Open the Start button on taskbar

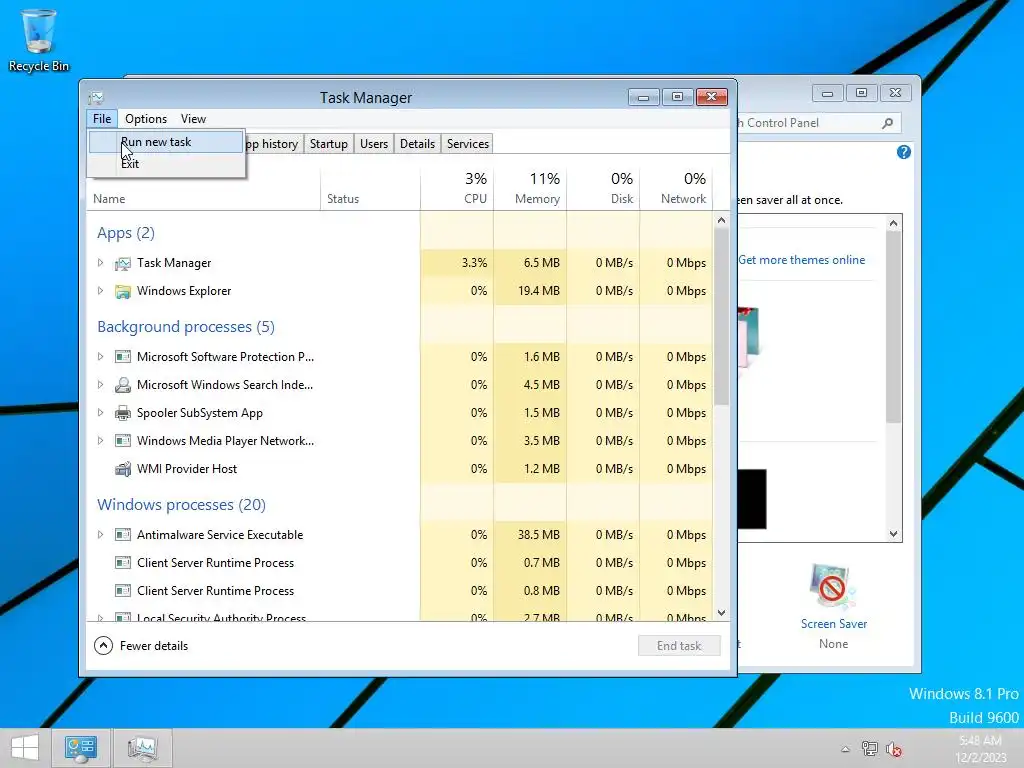point(25,748)
